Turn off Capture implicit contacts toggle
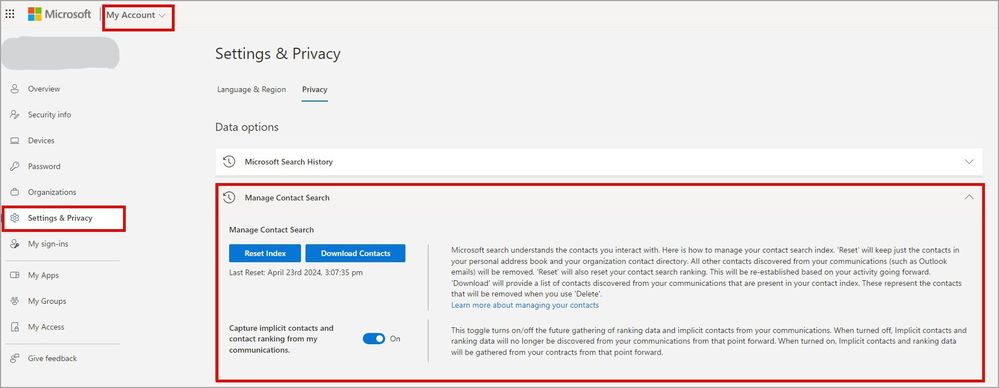This screenshot has width=999, height=388. [374, 339]
